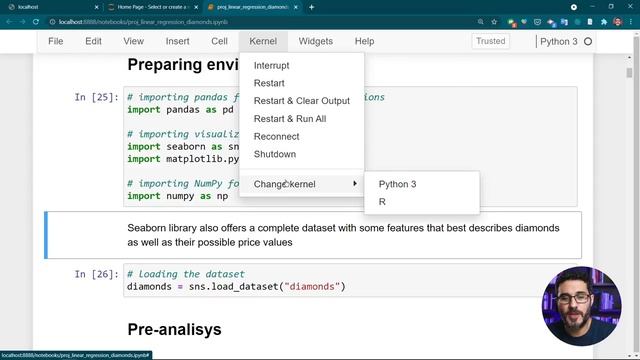
Task: Select the In [26] load dataset cell
Action: coord(350,280)
